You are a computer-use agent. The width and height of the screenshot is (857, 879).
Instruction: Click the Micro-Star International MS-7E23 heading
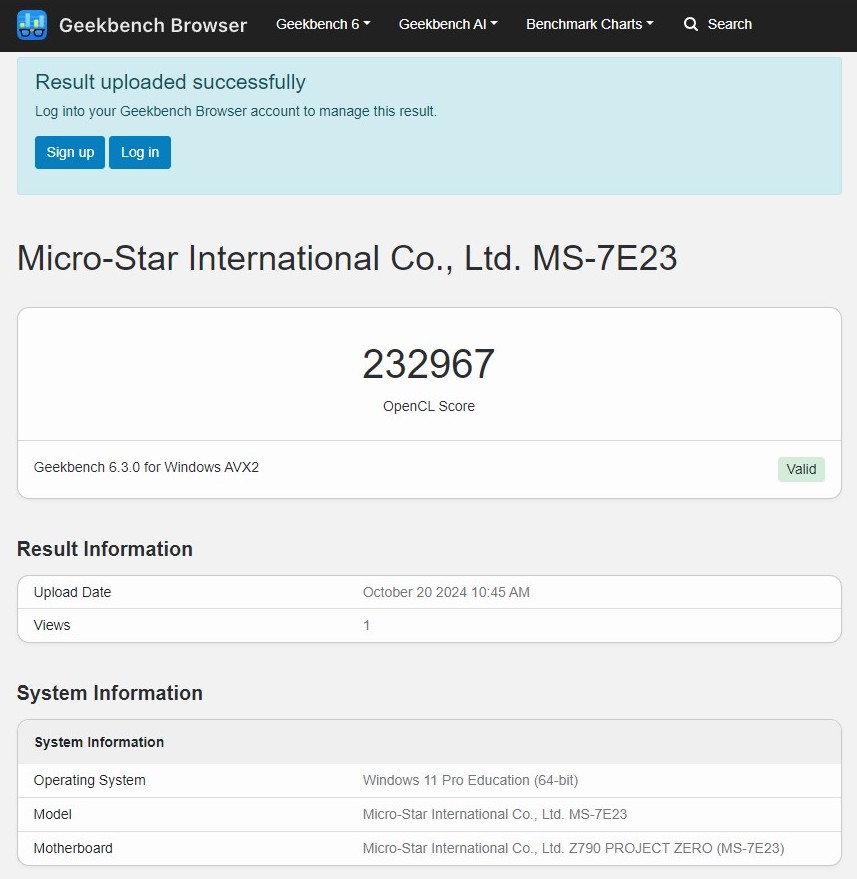coord(347,258)
